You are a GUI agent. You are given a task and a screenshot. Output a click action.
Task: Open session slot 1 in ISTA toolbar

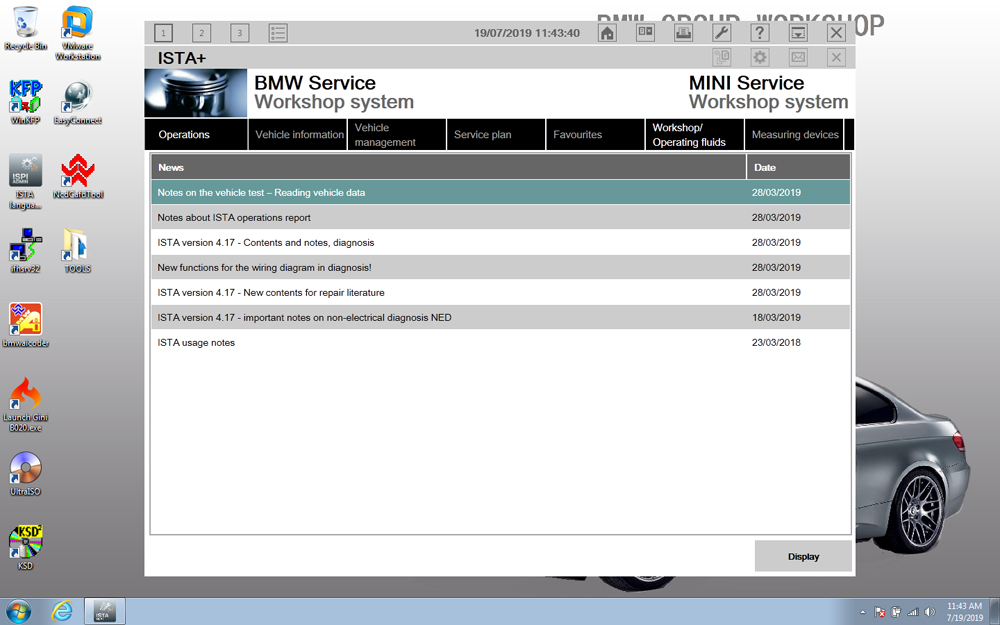pyautogui.click(x=163, y=33)
